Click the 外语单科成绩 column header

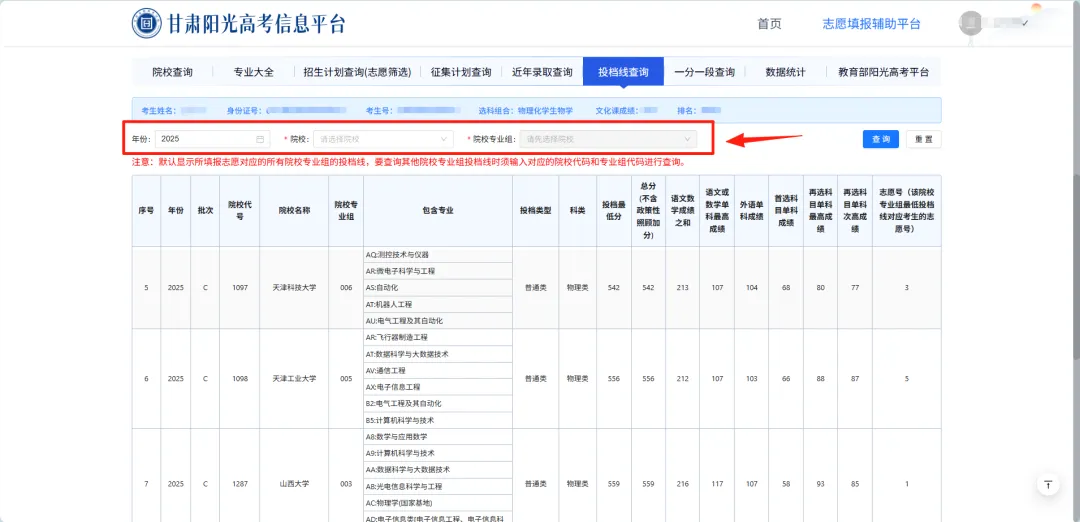coord(751,211)
